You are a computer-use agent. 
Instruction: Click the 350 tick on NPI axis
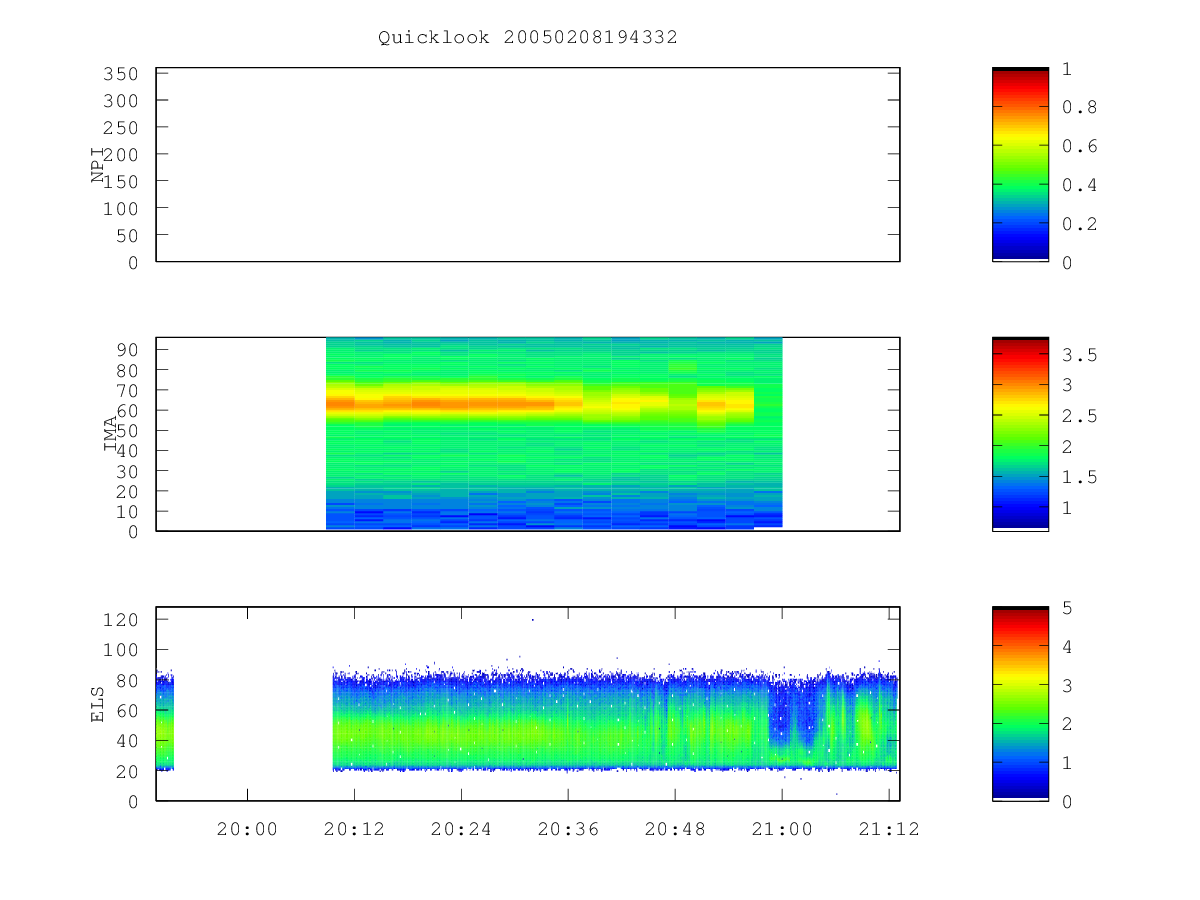click(121, 74)
